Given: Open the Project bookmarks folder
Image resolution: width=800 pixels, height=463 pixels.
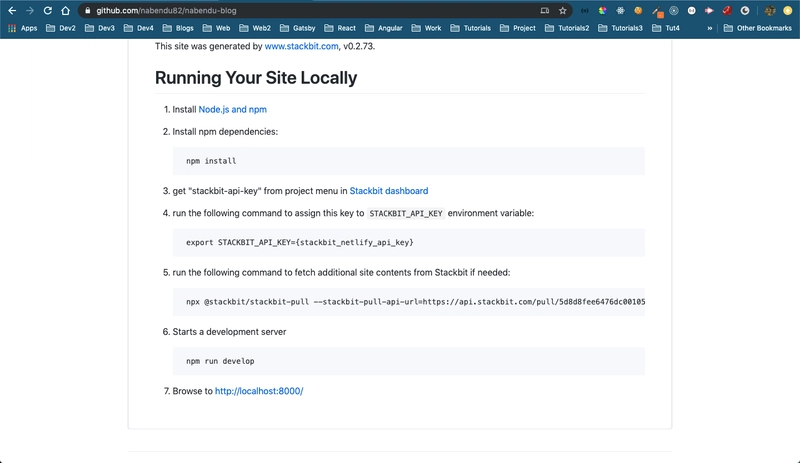Looking at the screenshot, I should click(x=518, y=28).
